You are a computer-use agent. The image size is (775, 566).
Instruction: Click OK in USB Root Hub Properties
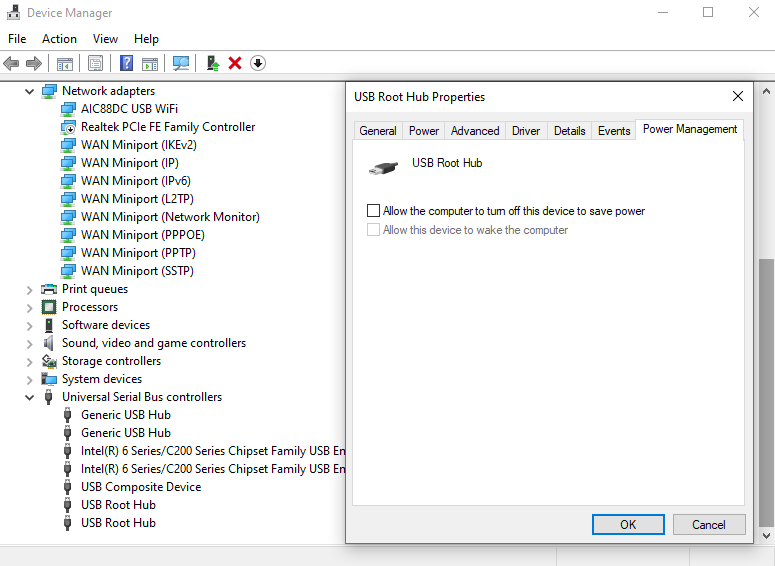628,524
